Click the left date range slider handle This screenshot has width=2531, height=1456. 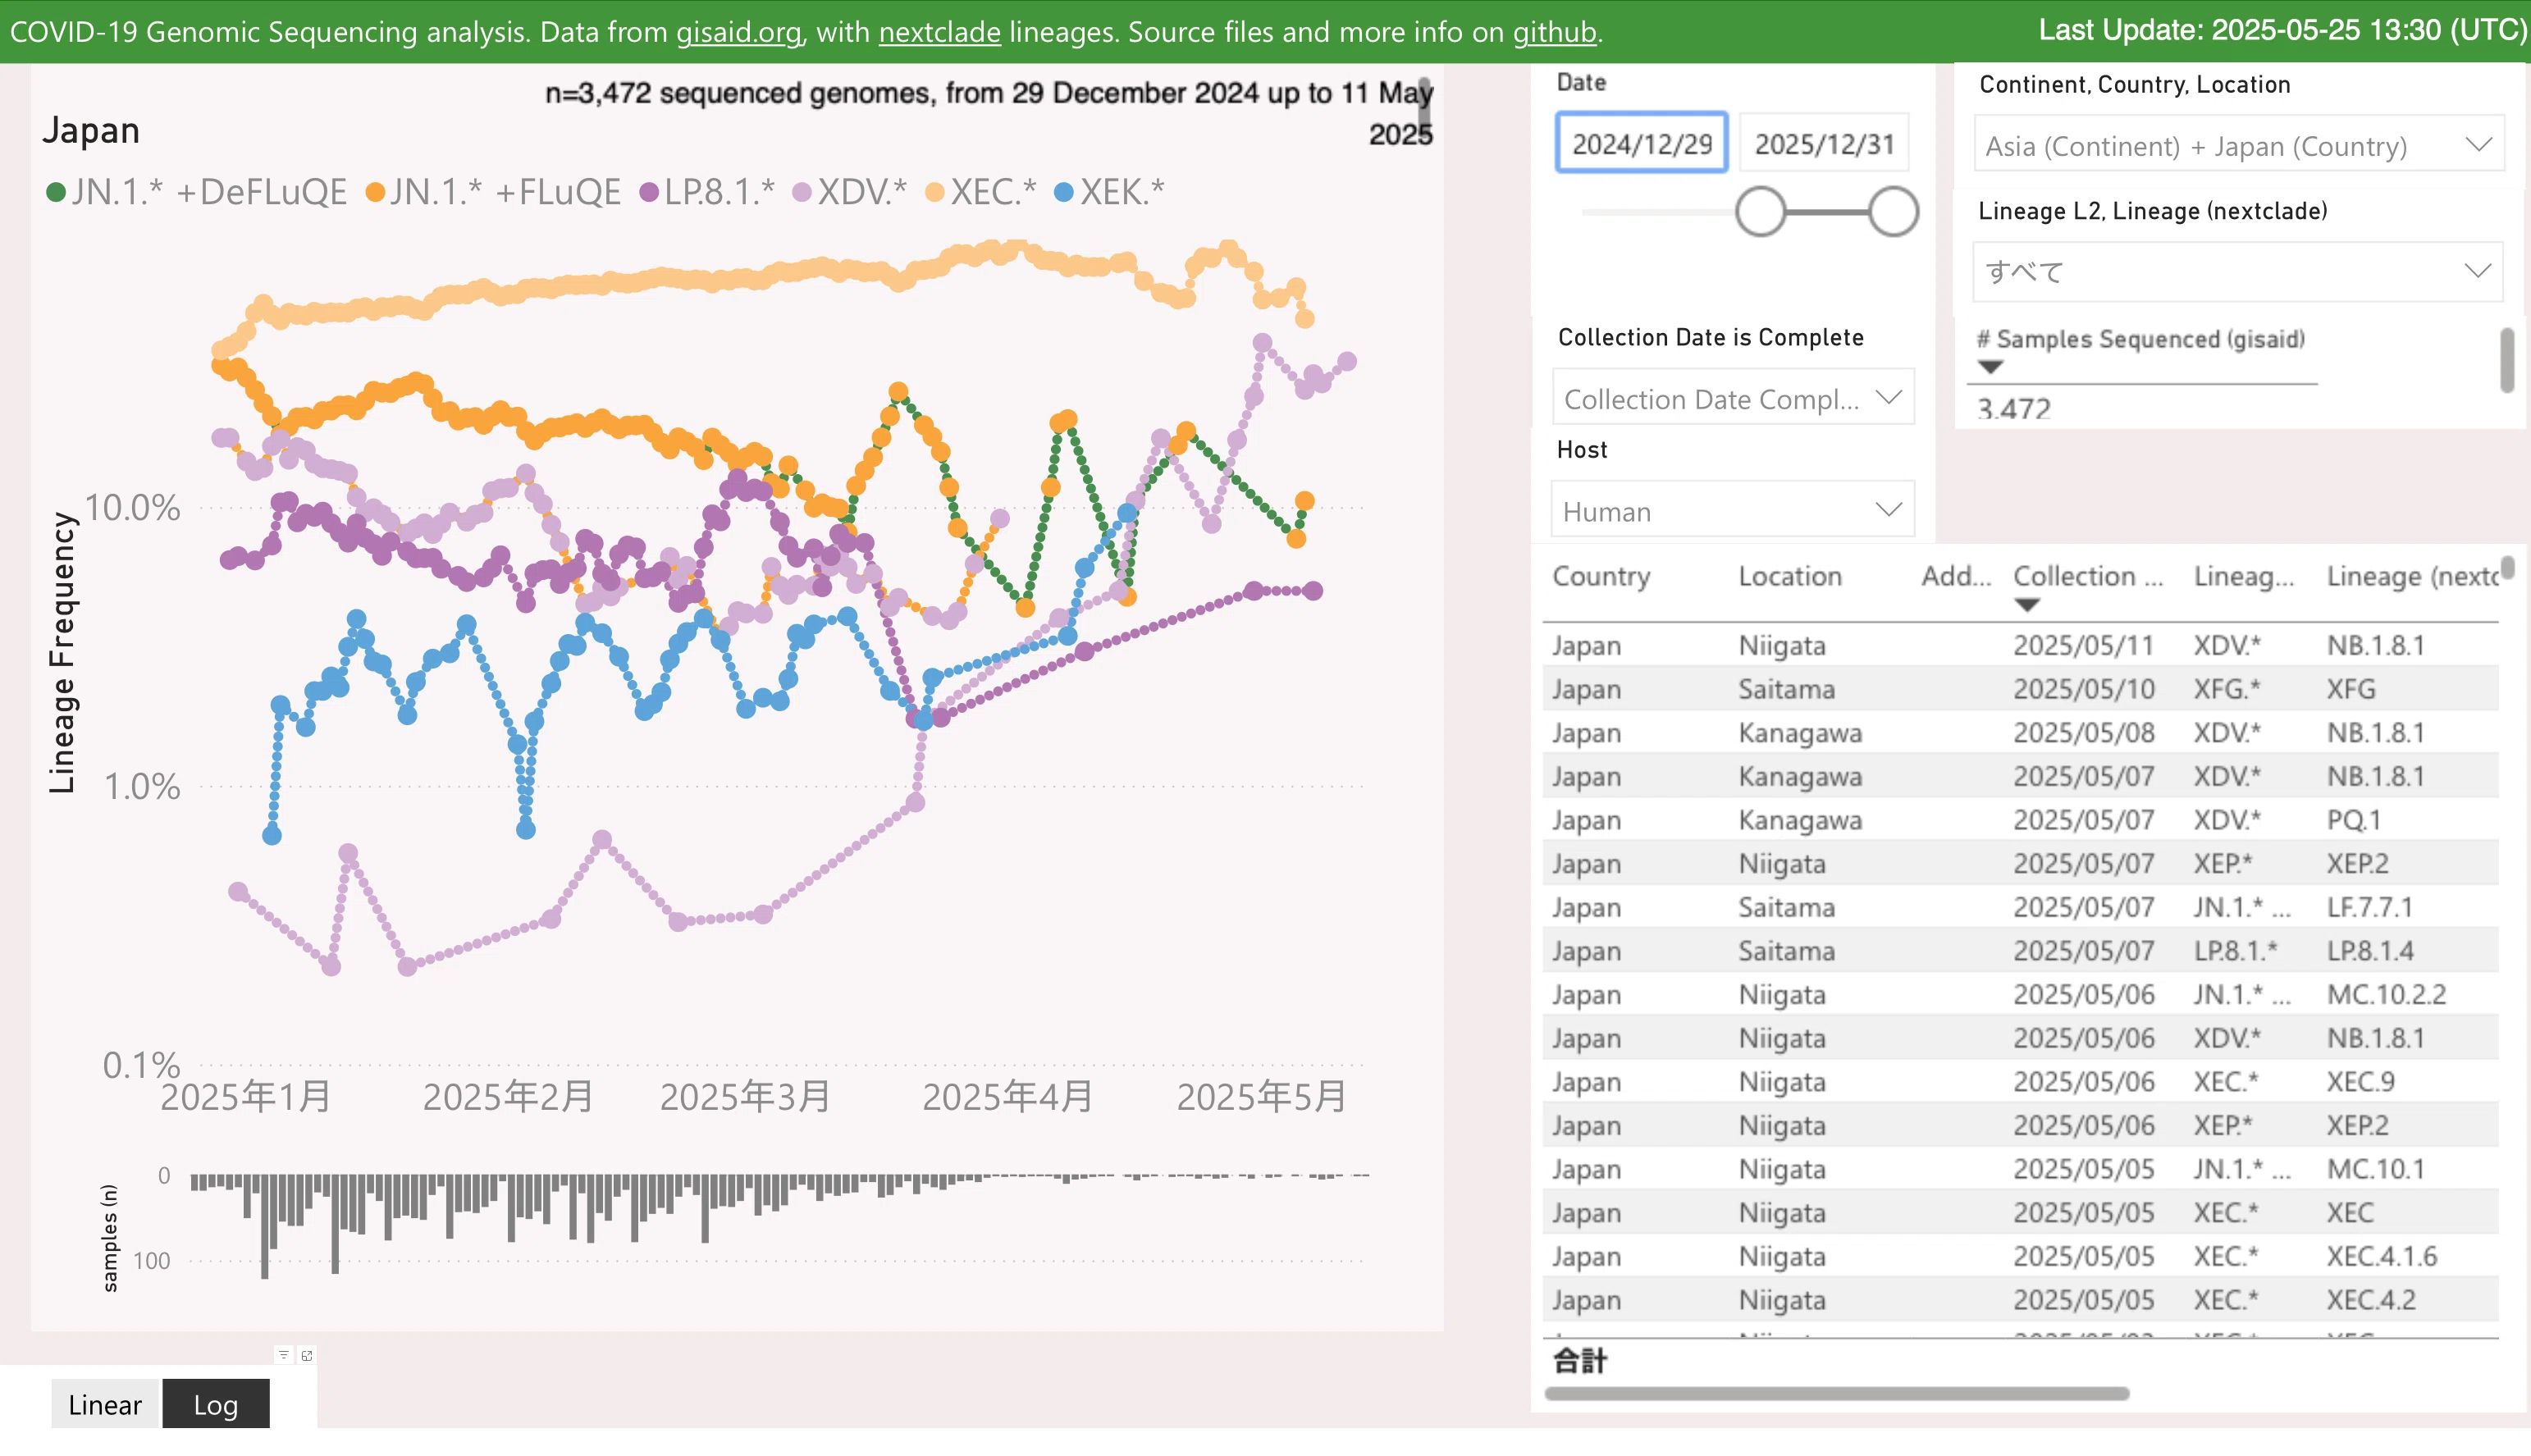coord(1760,212)
